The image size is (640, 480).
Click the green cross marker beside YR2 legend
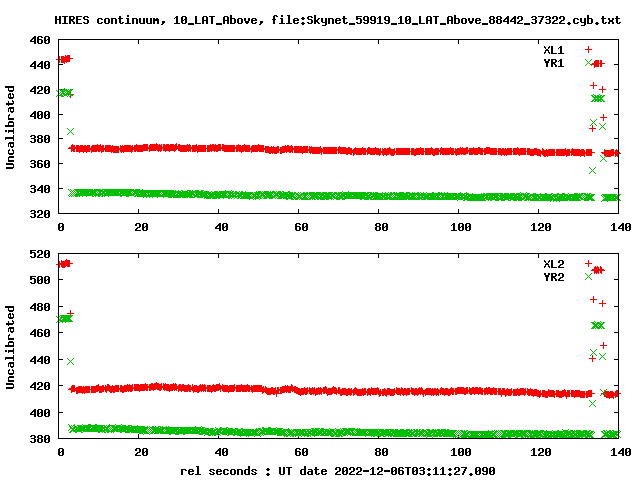[588, 277]
